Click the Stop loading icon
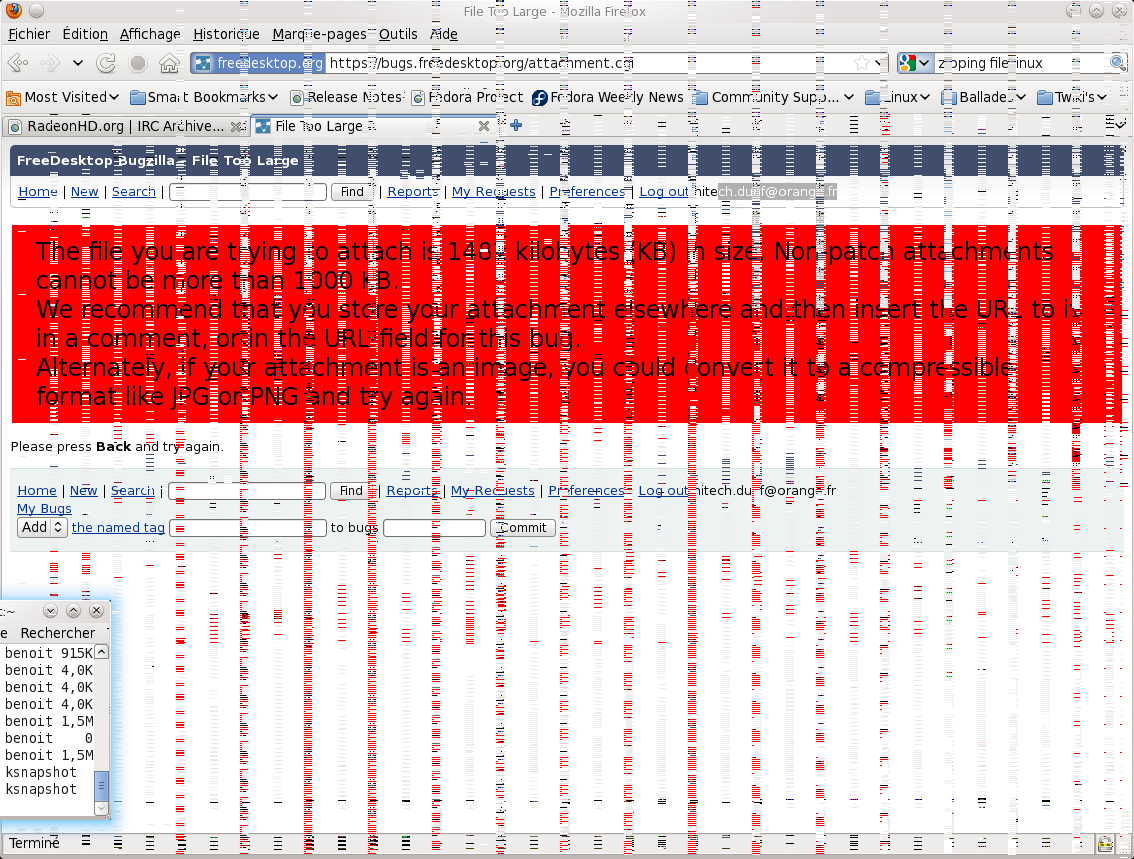This screenshot has width=1134, height=859. [138, 63]
